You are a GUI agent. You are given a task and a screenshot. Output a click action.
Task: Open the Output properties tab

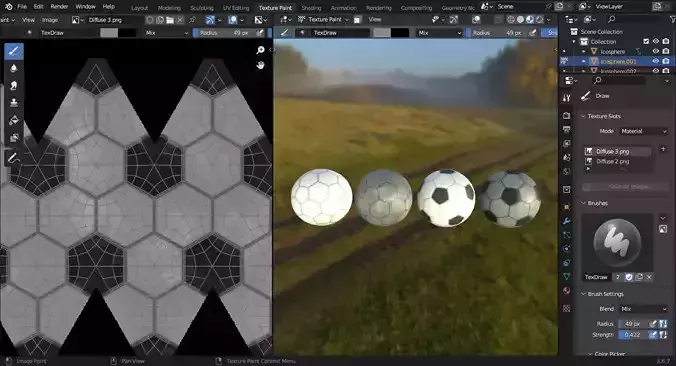[566, 129]
